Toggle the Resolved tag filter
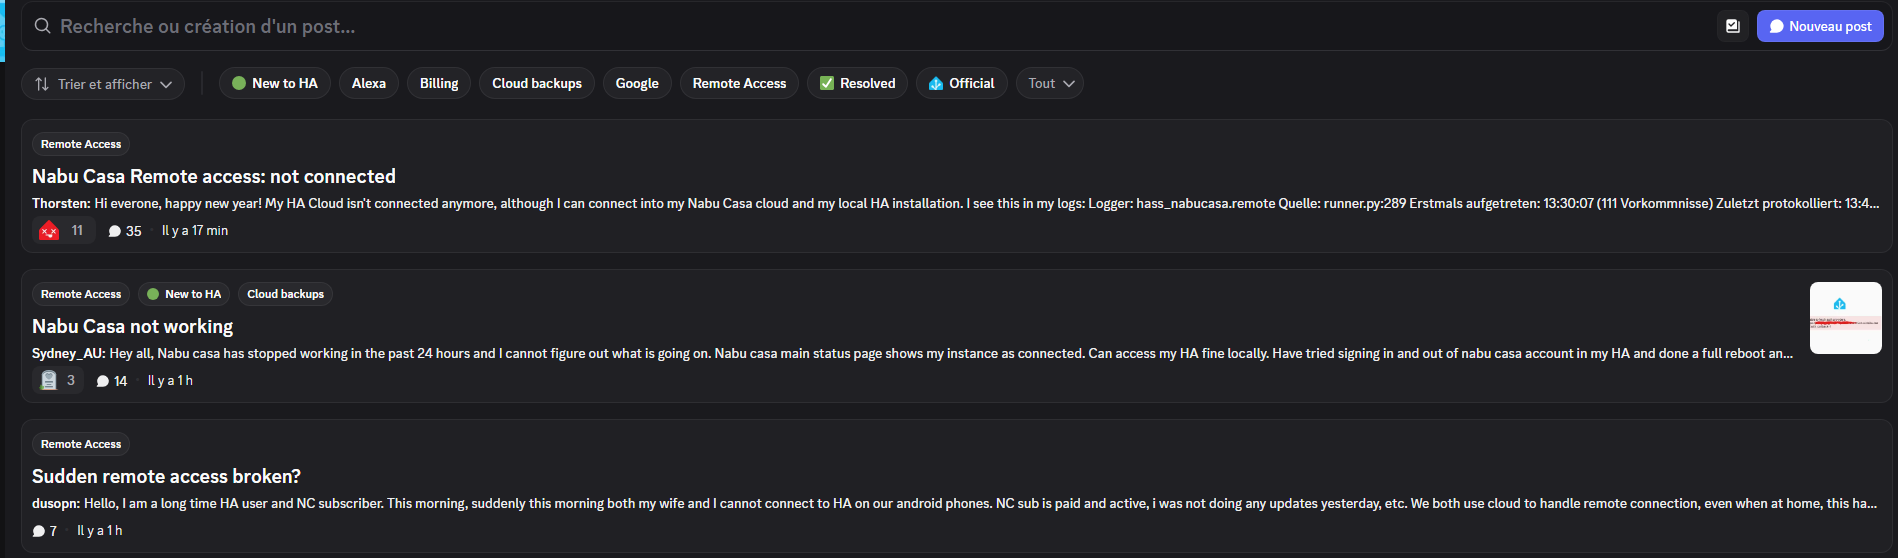The image size is (1898, 558). pyautogui.click(x=857, y=84)
